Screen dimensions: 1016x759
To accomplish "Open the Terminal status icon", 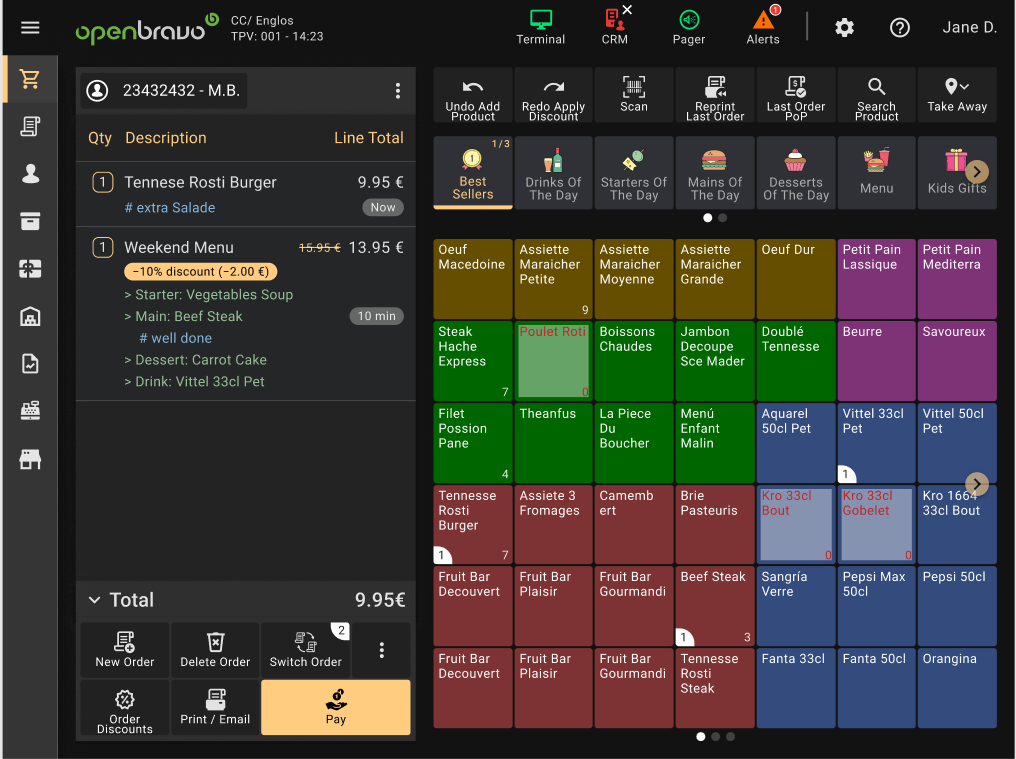I will pyautogui.click(x=541, y=27).
